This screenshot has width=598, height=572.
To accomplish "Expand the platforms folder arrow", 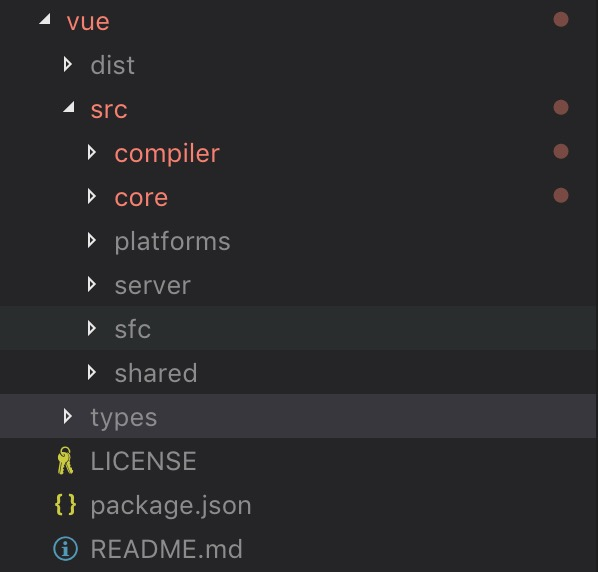I will [92, 240].
